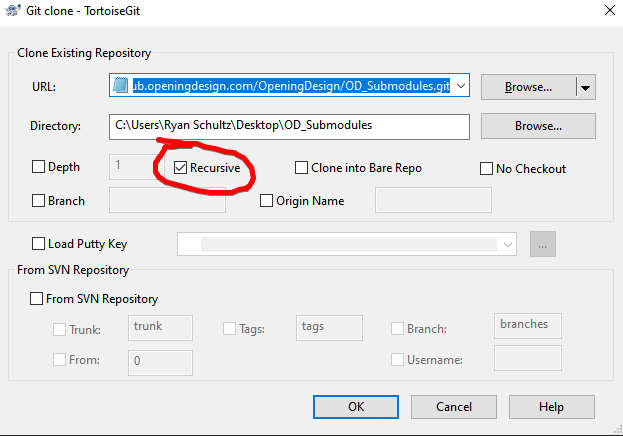The image size is (623, 436).
Task: Open the Putty key dropdown list
Action: click(x=509, y=244)
